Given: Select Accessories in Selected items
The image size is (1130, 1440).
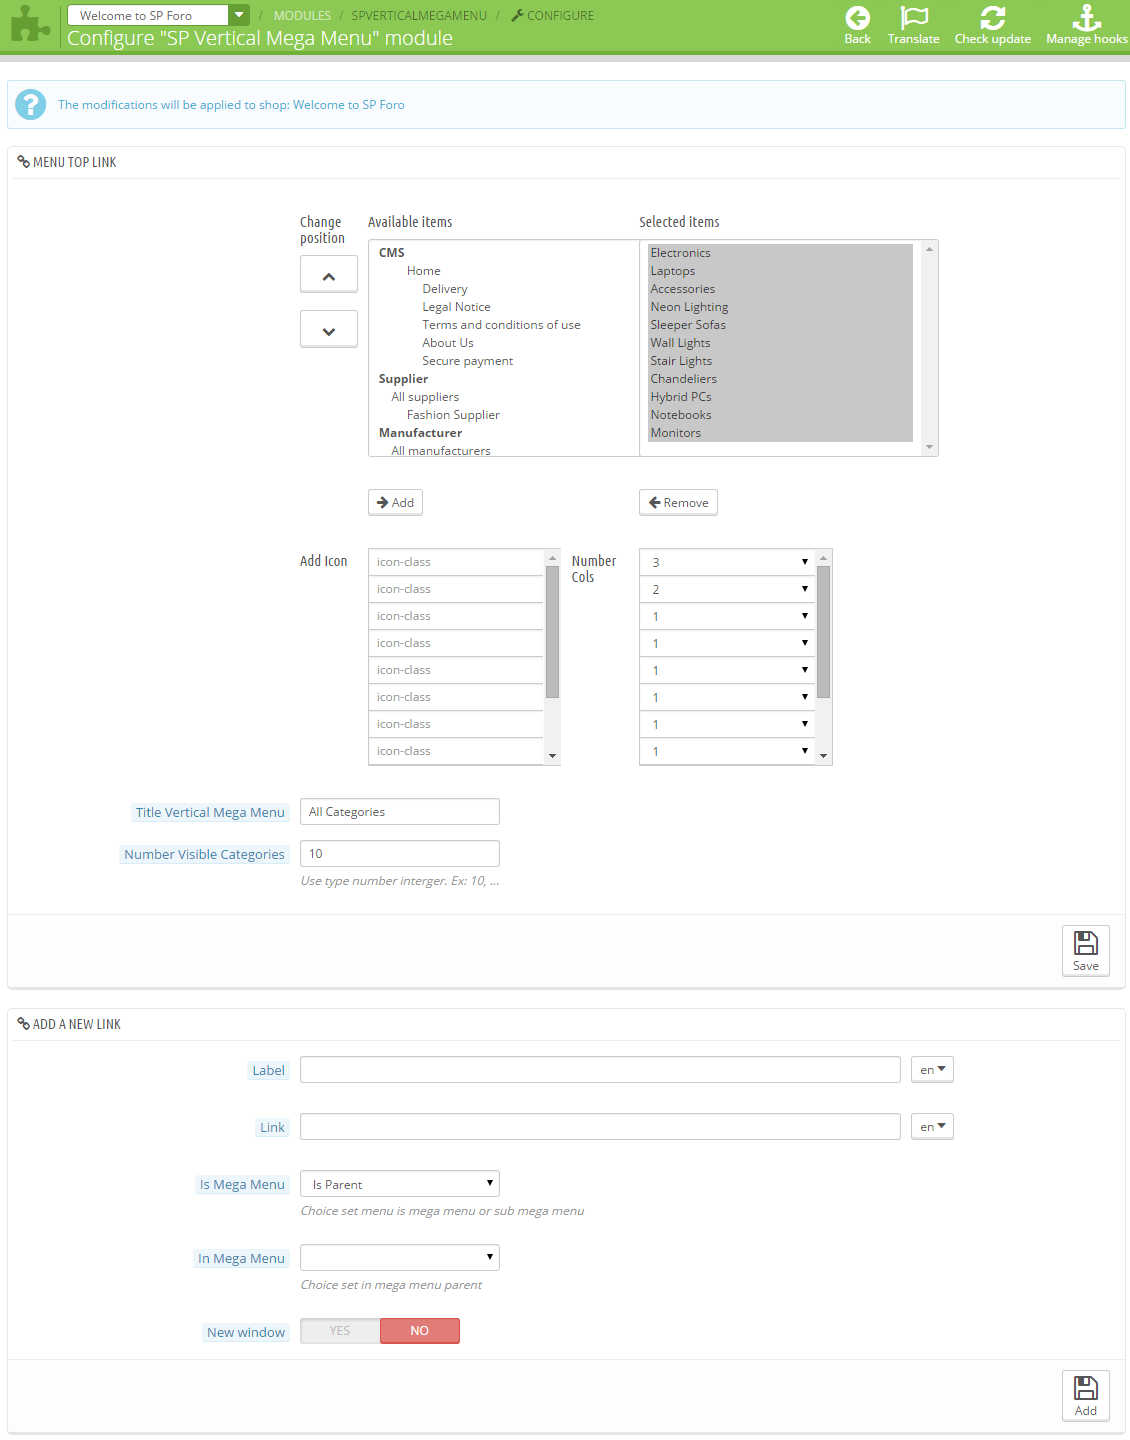Looking at the screenshot, I should 780,289.
